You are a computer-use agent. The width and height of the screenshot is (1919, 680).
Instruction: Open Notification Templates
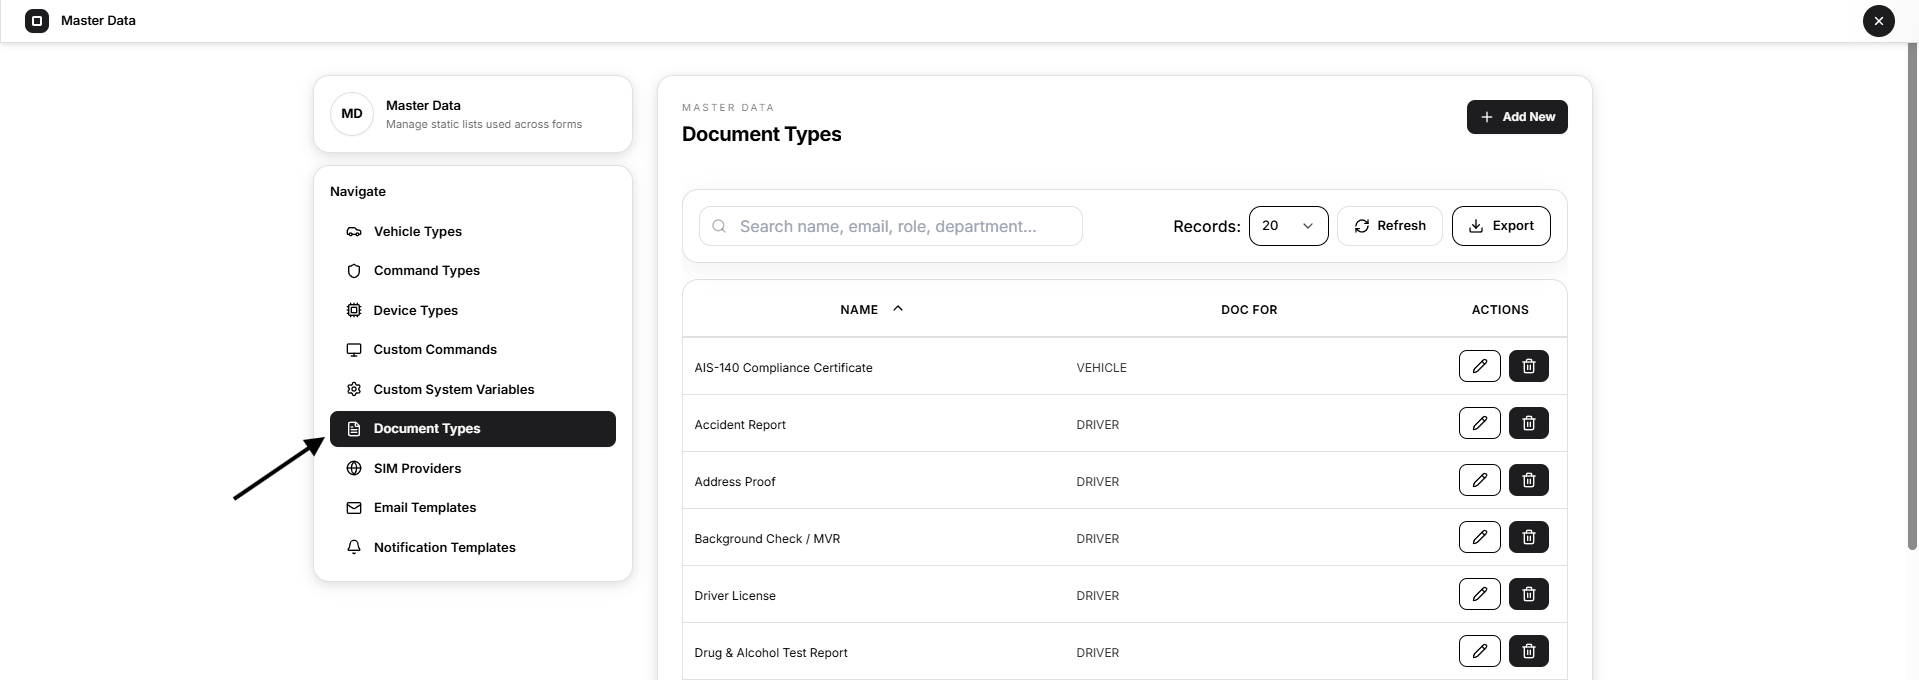pyautogui.click(x=473, y=547)
